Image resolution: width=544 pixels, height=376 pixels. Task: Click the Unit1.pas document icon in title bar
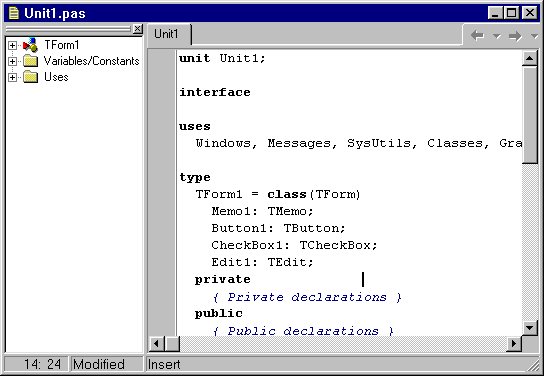click(x=14, y=13)
